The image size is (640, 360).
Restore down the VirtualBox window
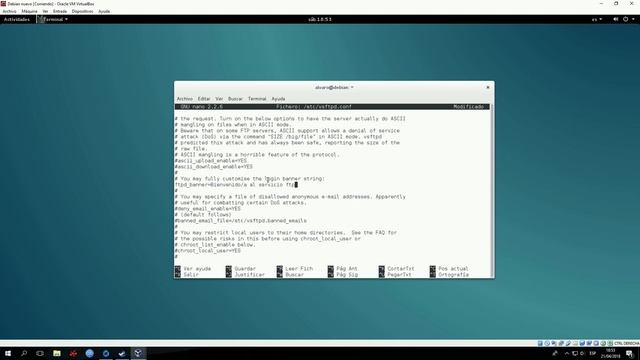(x=616, y=4)
